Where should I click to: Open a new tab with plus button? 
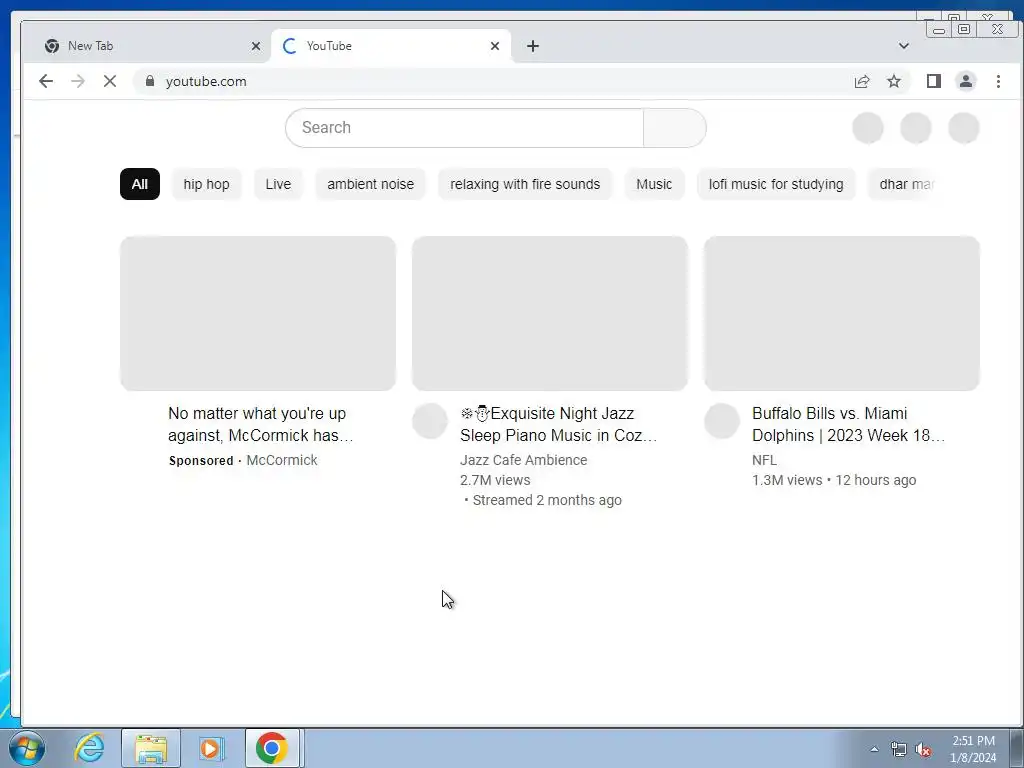(x=533, y=46)
